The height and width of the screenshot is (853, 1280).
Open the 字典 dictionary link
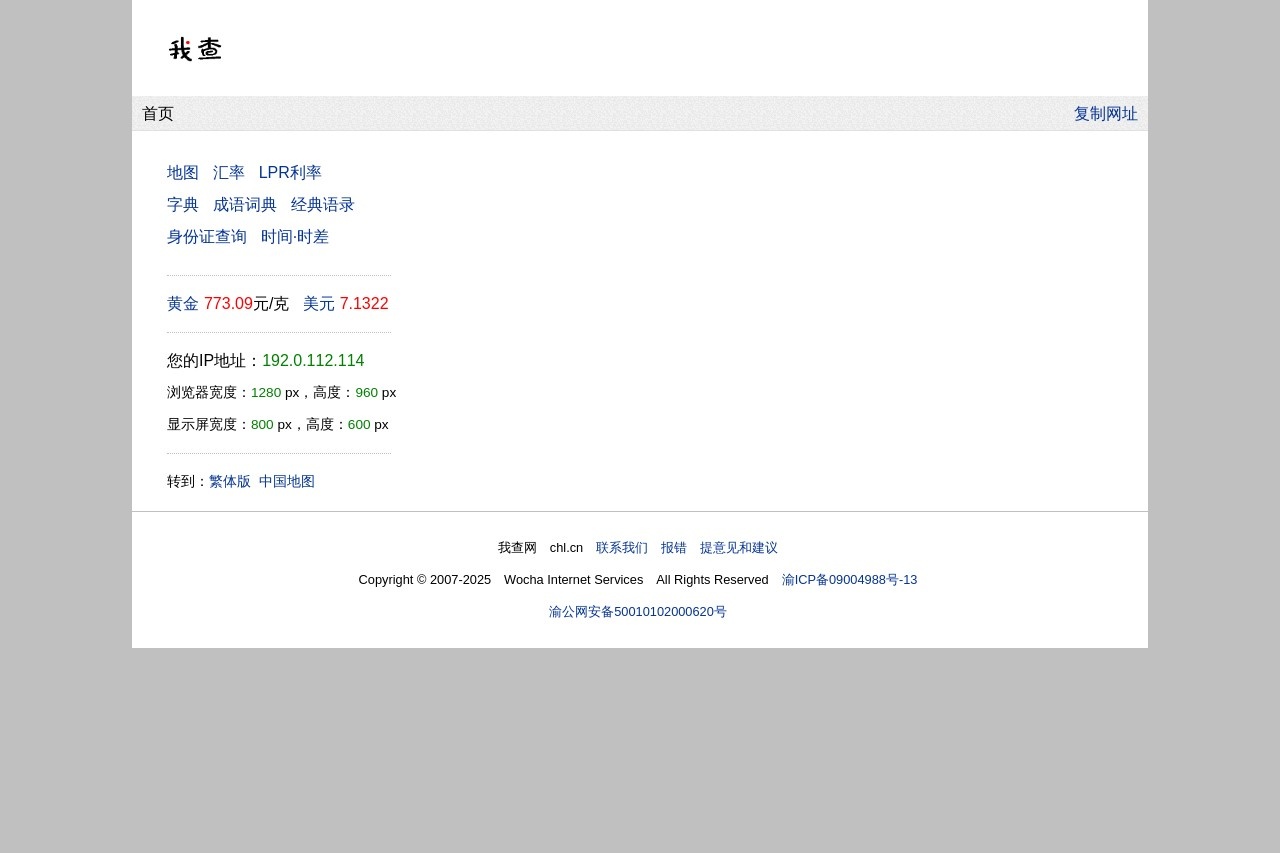point(183,205)
